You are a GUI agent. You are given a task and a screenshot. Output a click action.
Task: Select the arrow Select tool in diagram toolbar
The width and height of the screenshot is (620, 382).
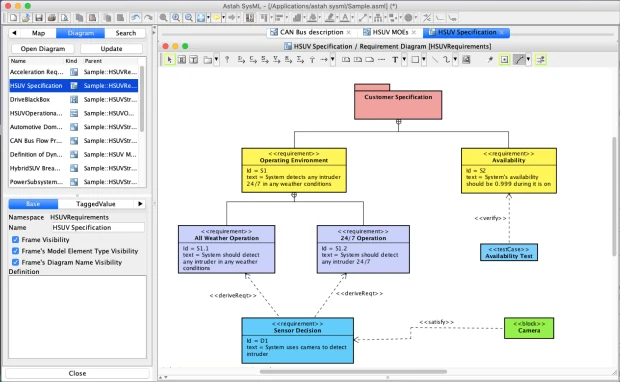169,60
